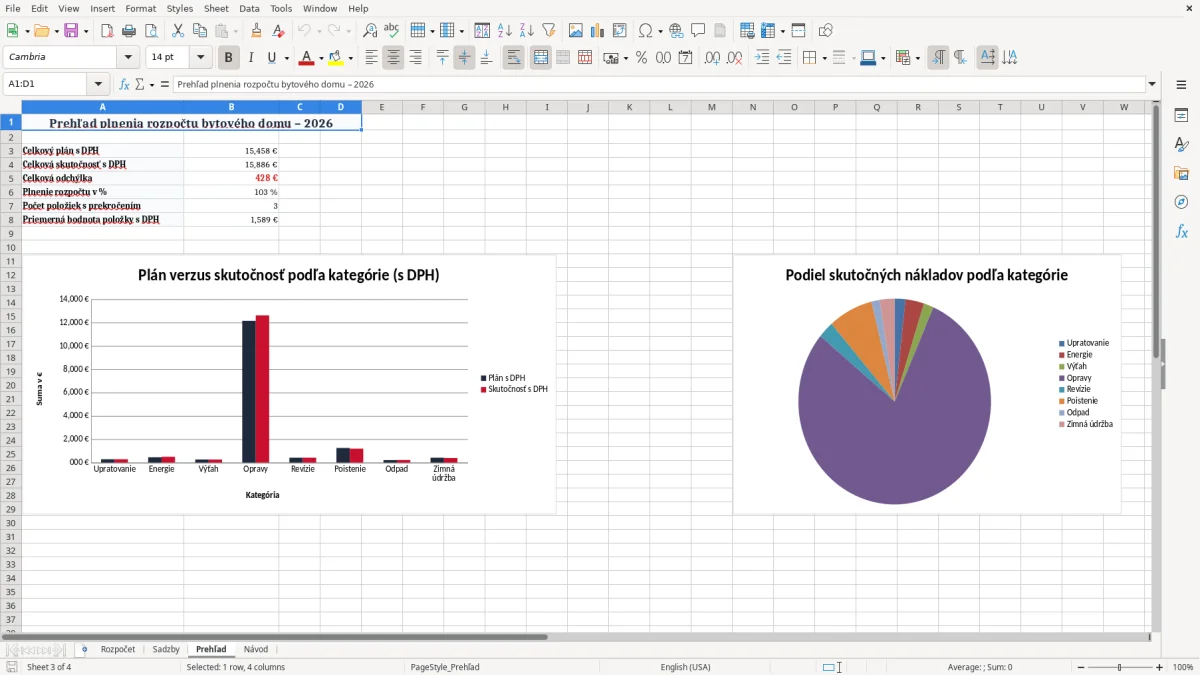Screen dimensions: 1200x675
Task: Click Merge and Center Cells icon
Action: pyautogui.click(x=540, y=57)
